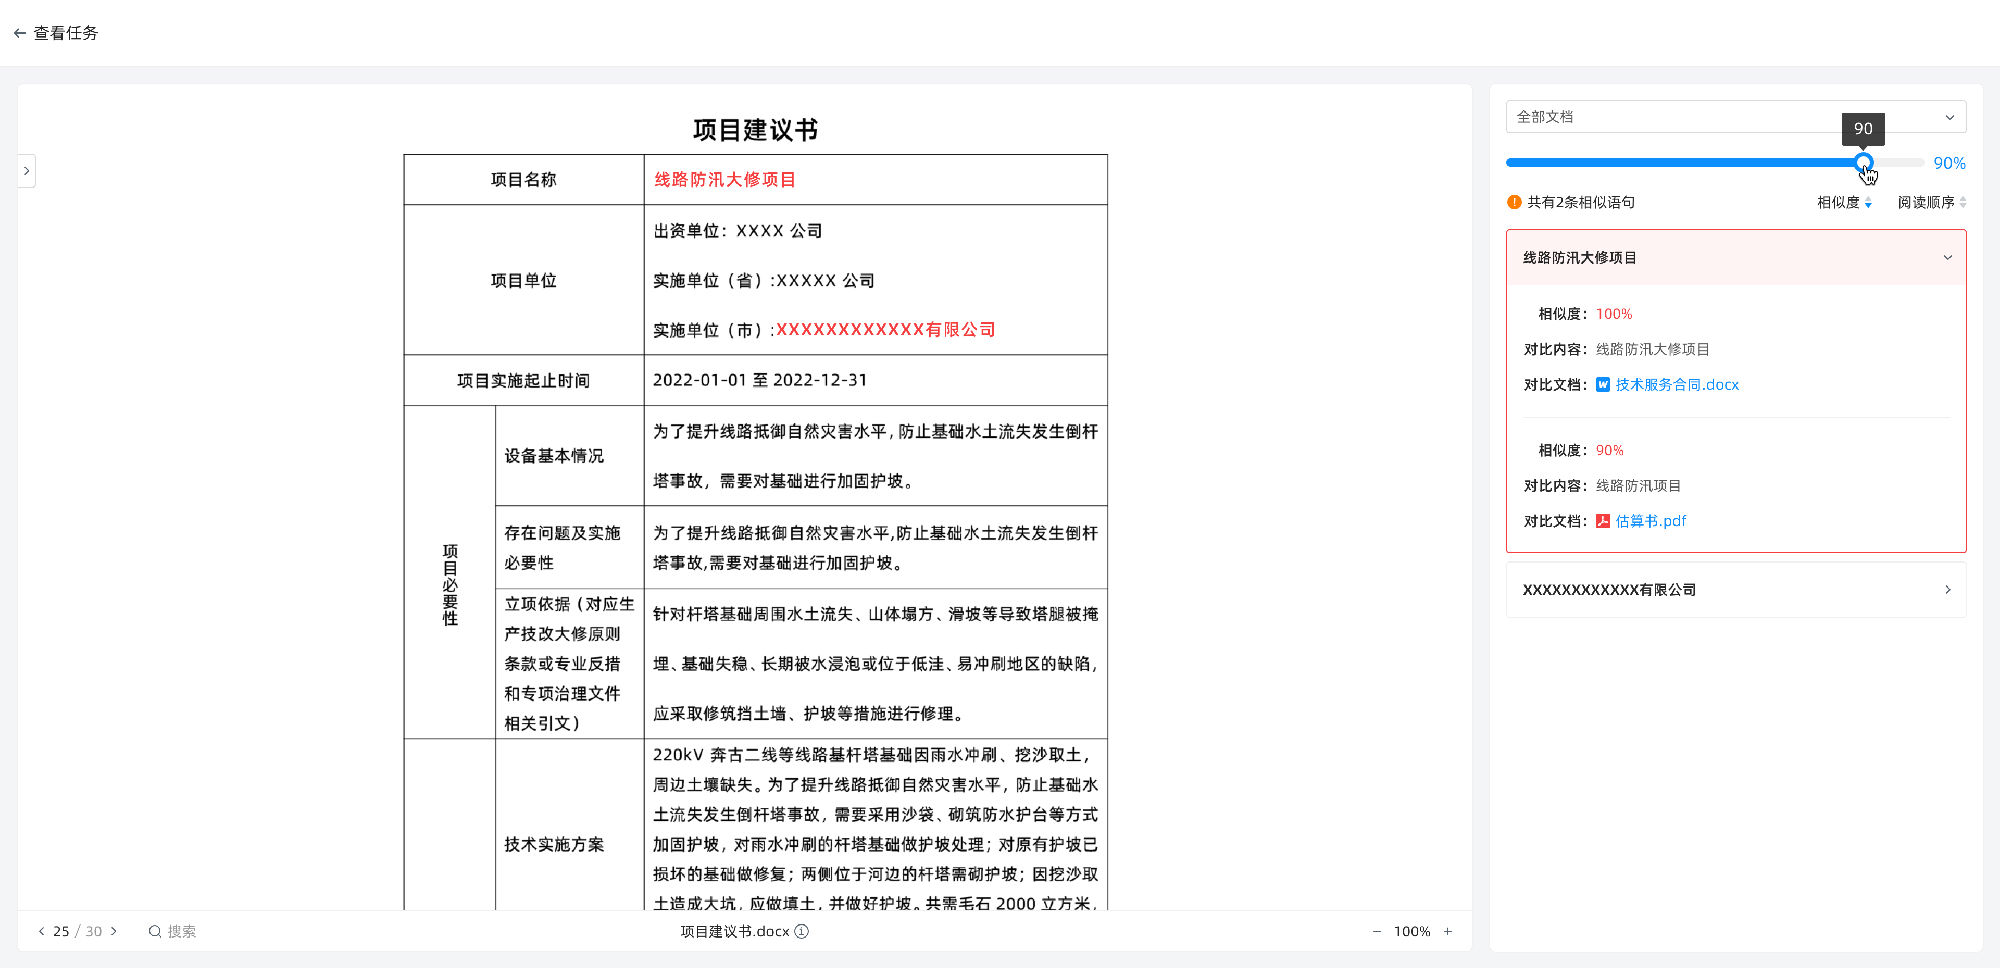This screenshot has width=2000, height=968.
Task: Go to next page with the right arrow
Action: point(114,931)
